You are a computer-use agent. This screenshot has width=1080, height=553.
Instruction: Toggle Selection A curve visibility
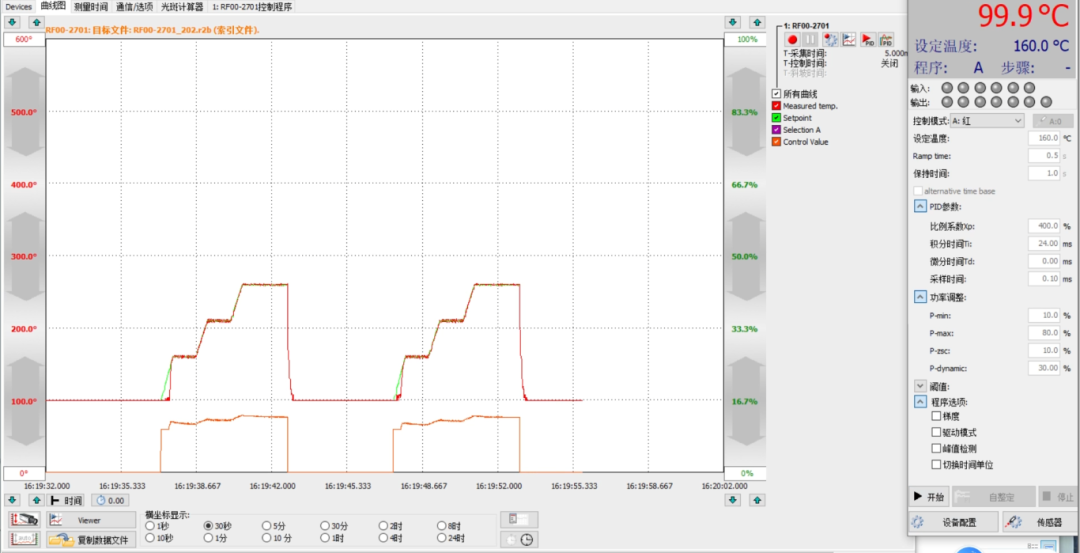coord(776,129)
